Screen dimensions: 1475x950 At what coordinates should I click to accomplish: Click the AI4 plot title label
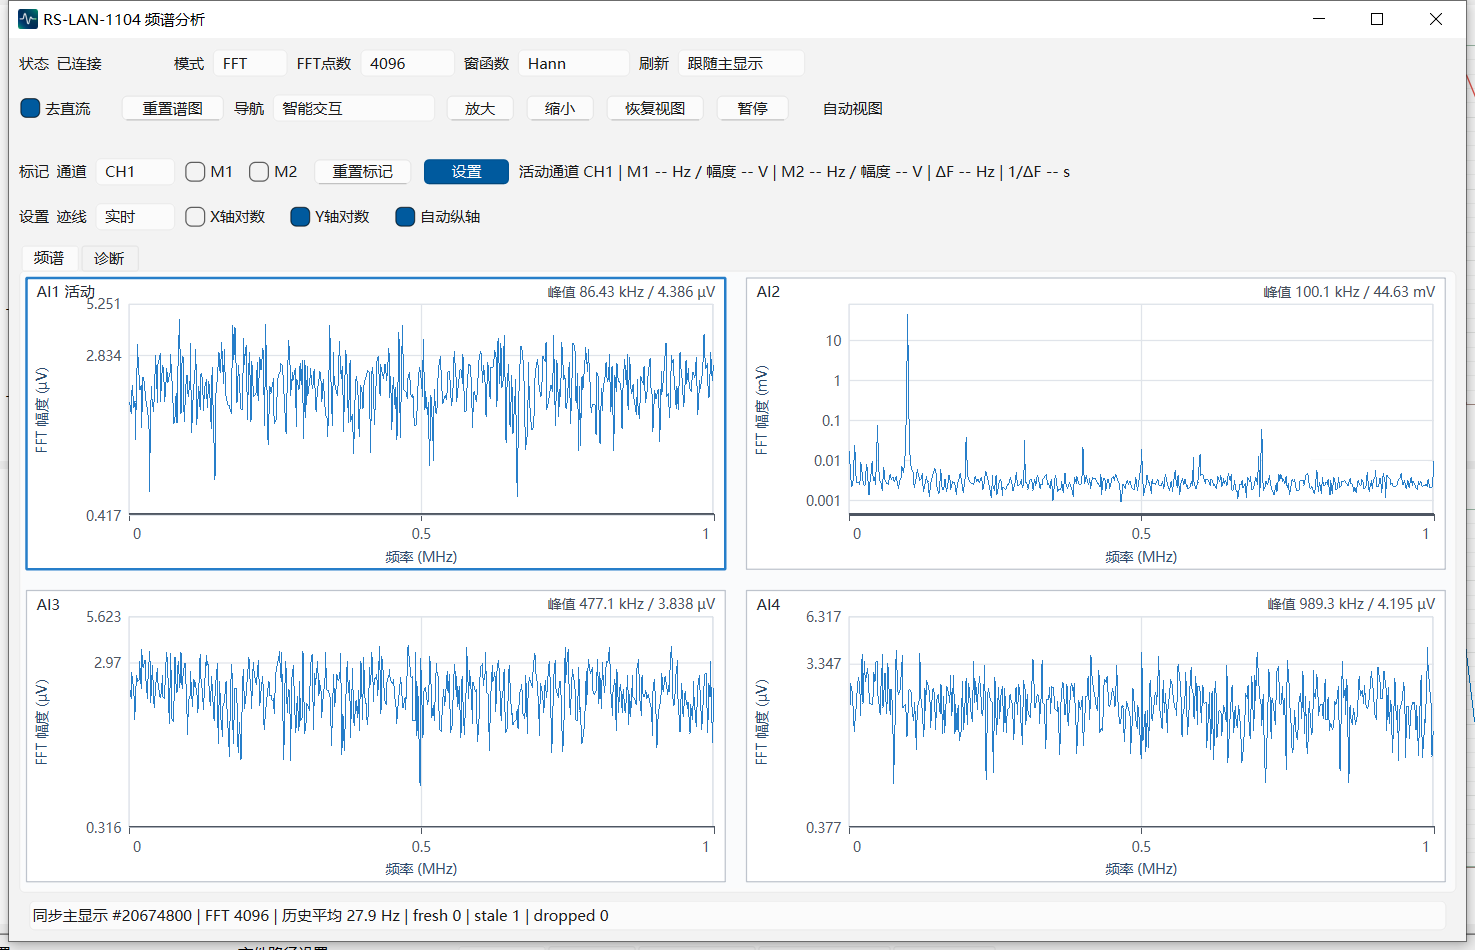coord(768,604)
